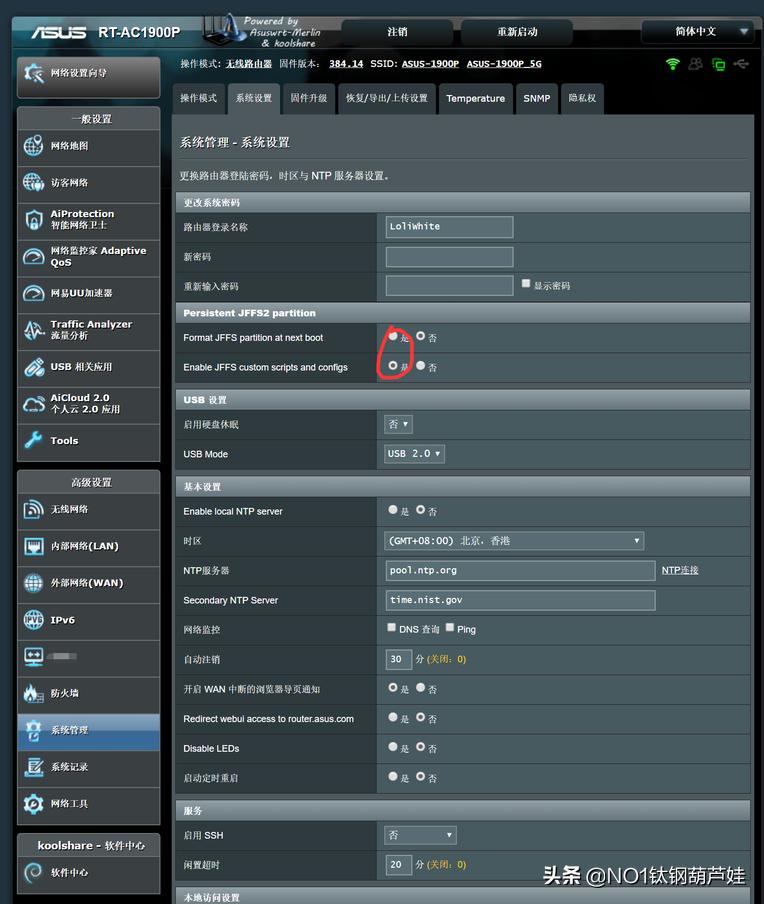Screen dimensions: 764x904
Task: Open the AiProtection shield icon
Action: [33, 220]
